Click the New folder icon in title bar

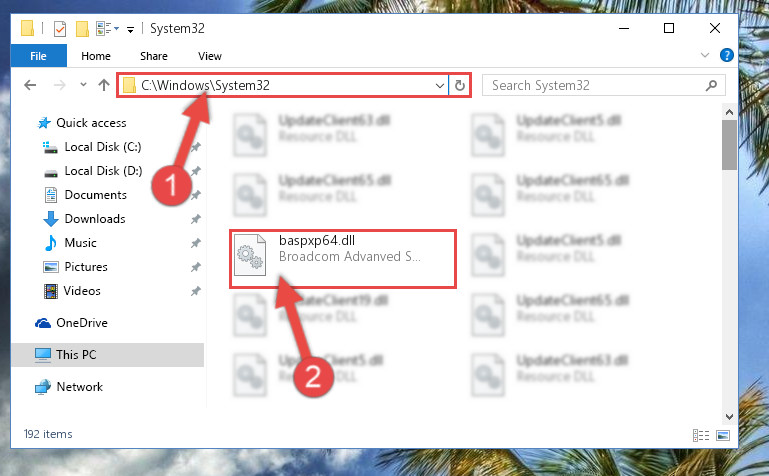click(x=82, y=29)
